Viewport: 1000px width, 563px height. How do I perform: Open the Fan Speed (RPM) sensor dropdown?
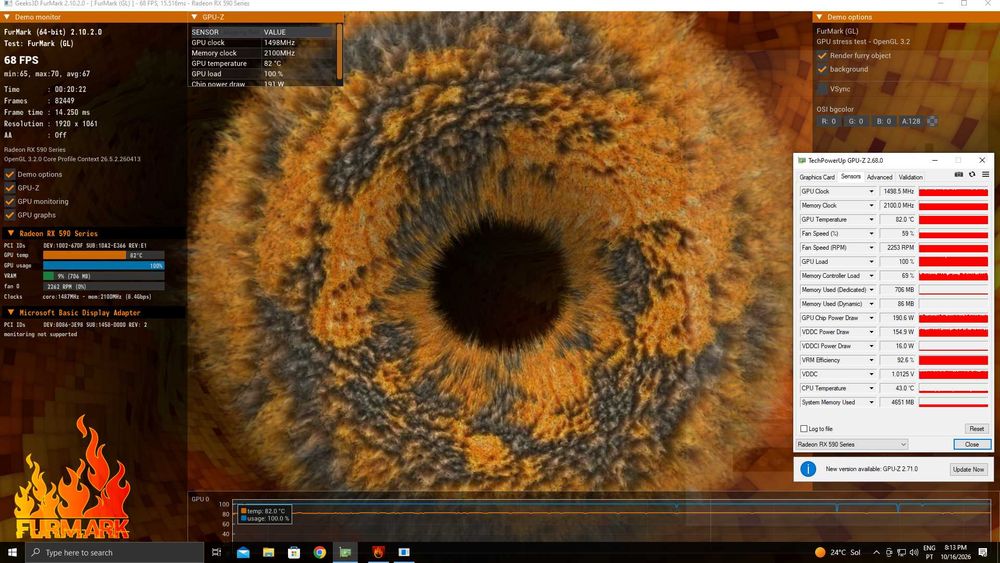coord(871,247)
